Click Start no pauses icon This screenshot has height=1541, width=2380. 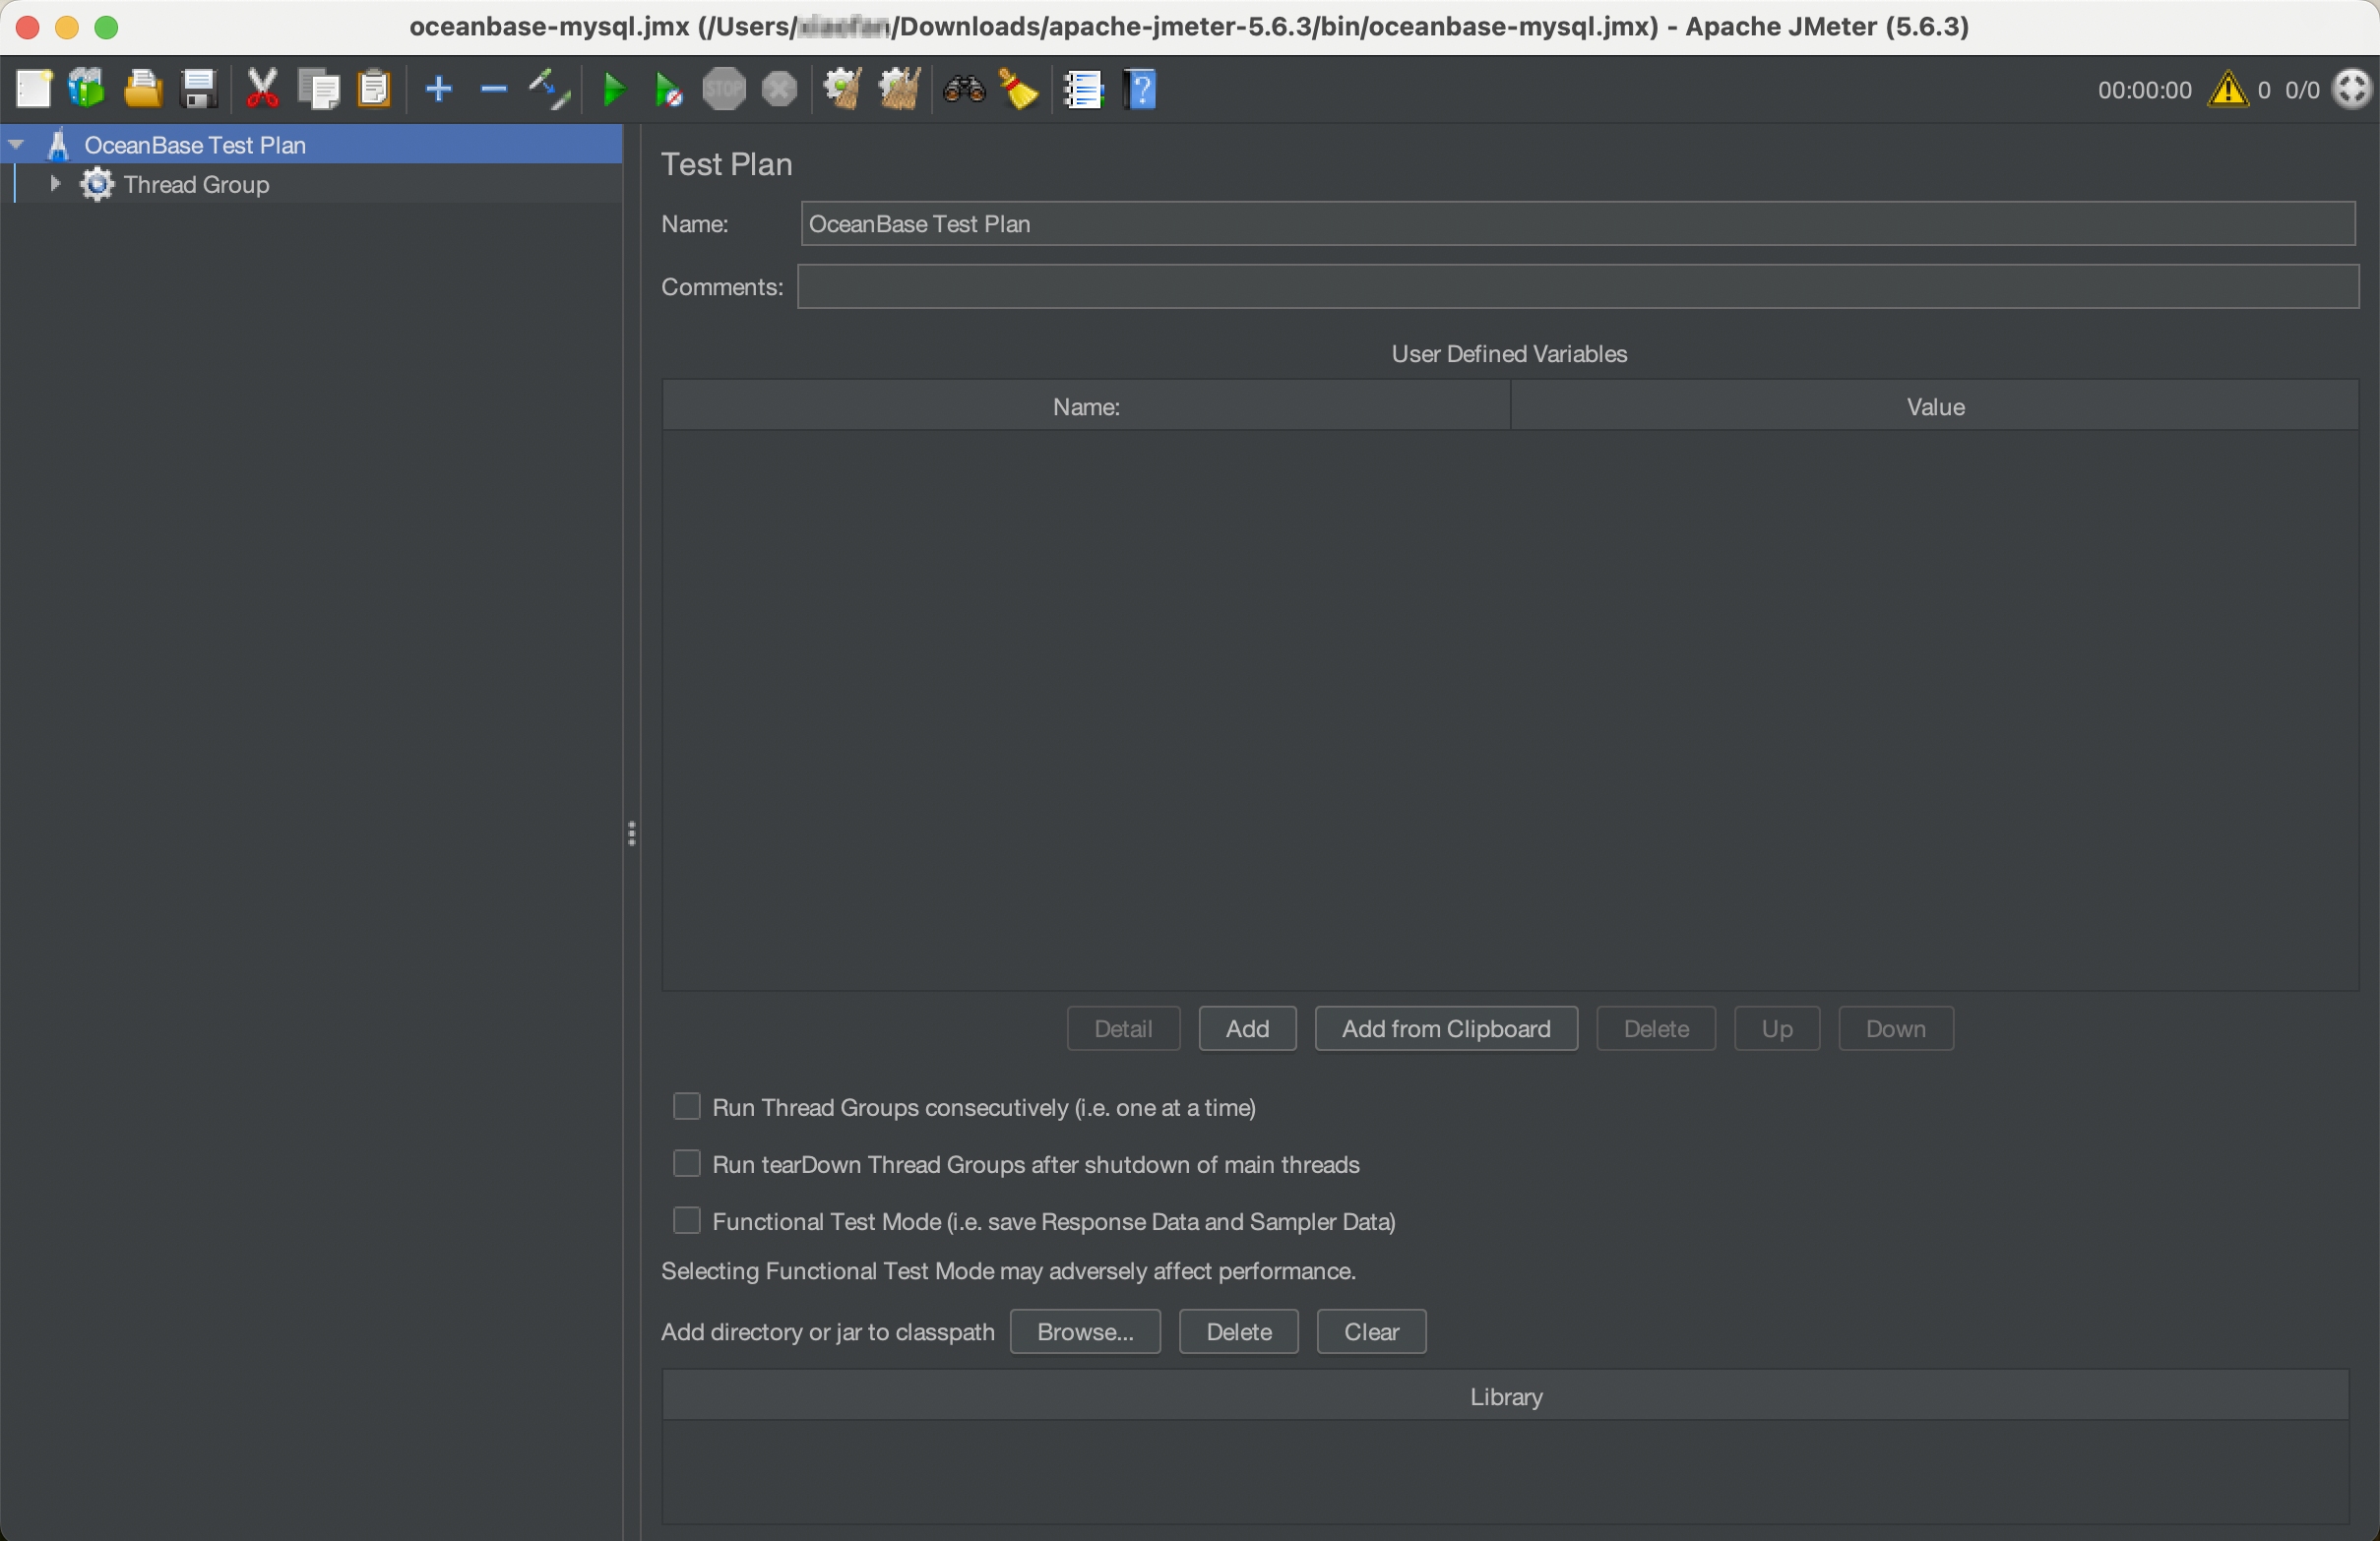pyautogui.click(x=668, y=90)
